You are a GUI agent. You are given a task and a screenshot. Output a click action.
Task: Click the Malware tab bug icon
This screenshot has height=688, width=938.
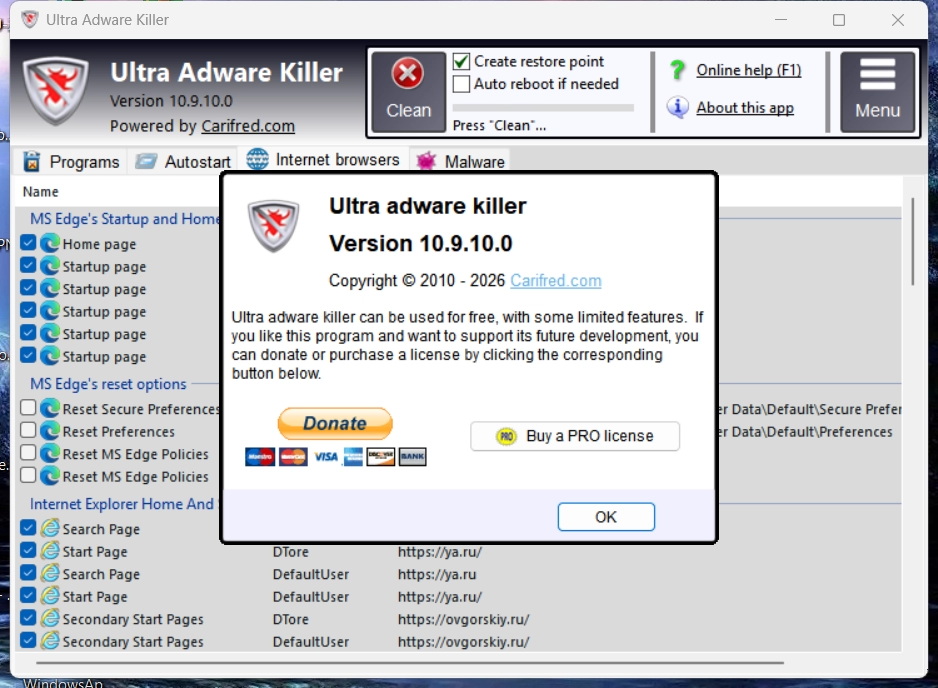(x=427, y=161)
